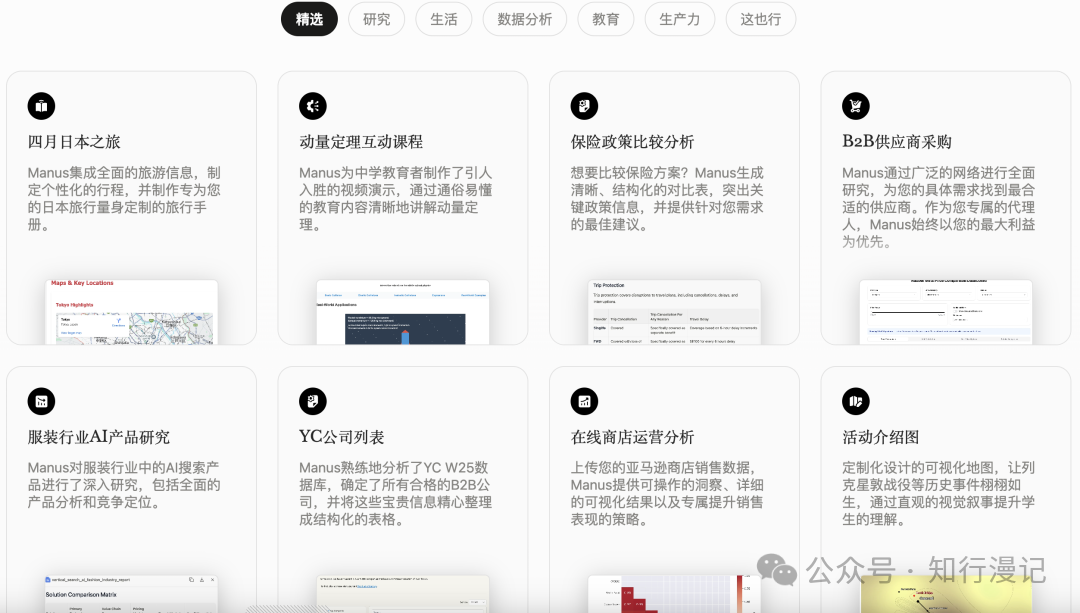Open the 动量定理互动课程 card title
The image size is (1080, 613).
(361, 142)
